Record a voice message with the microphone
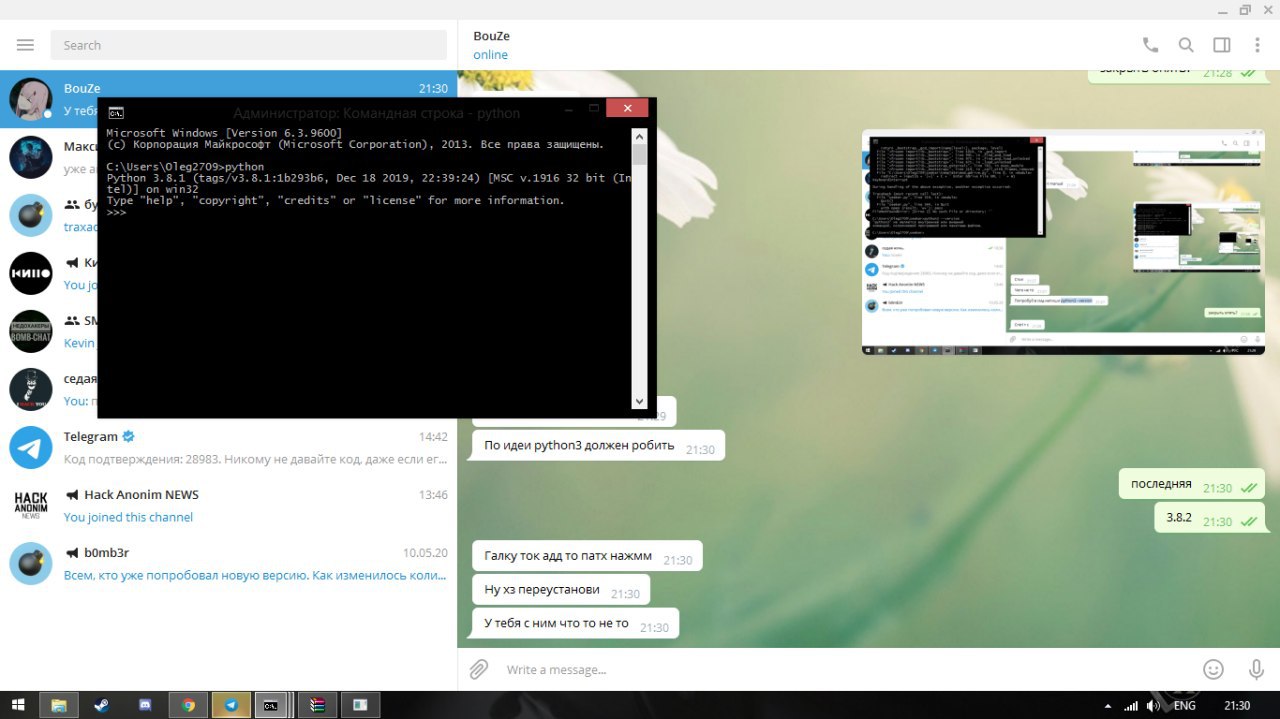This screenshot has width=1280, height=719. tap(1256, 669)
